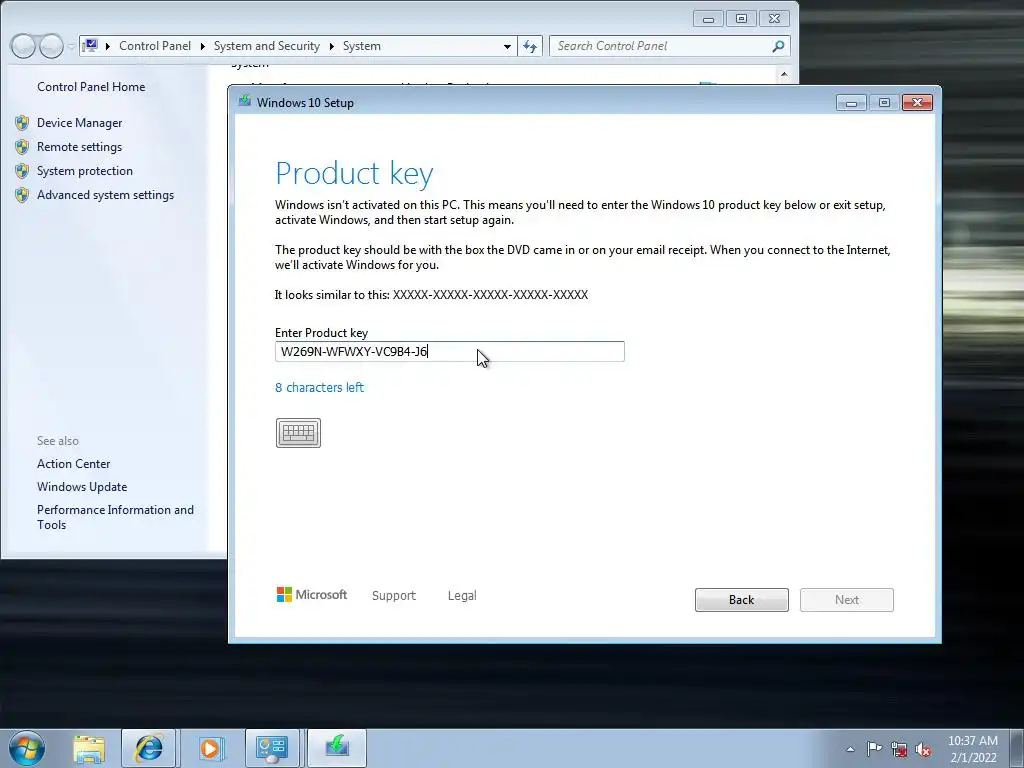Click the "Product key" heading

(x=354, y=174)
